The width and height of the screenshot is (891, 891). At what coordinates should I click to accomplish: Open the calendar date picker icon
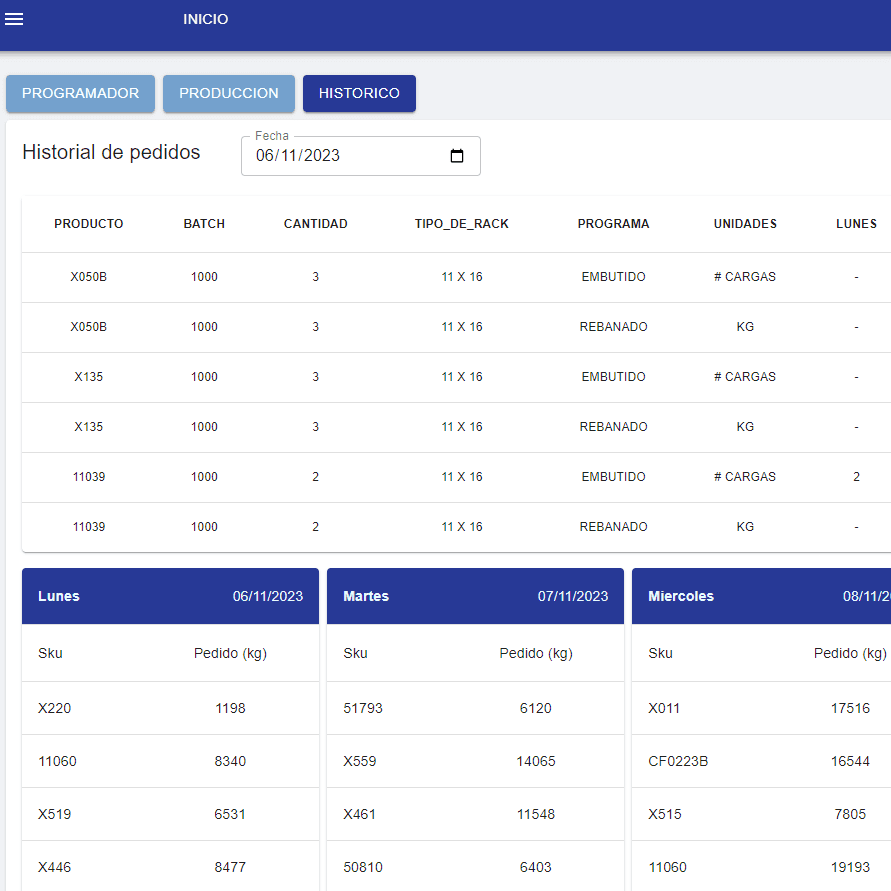(x=457, y=156)
